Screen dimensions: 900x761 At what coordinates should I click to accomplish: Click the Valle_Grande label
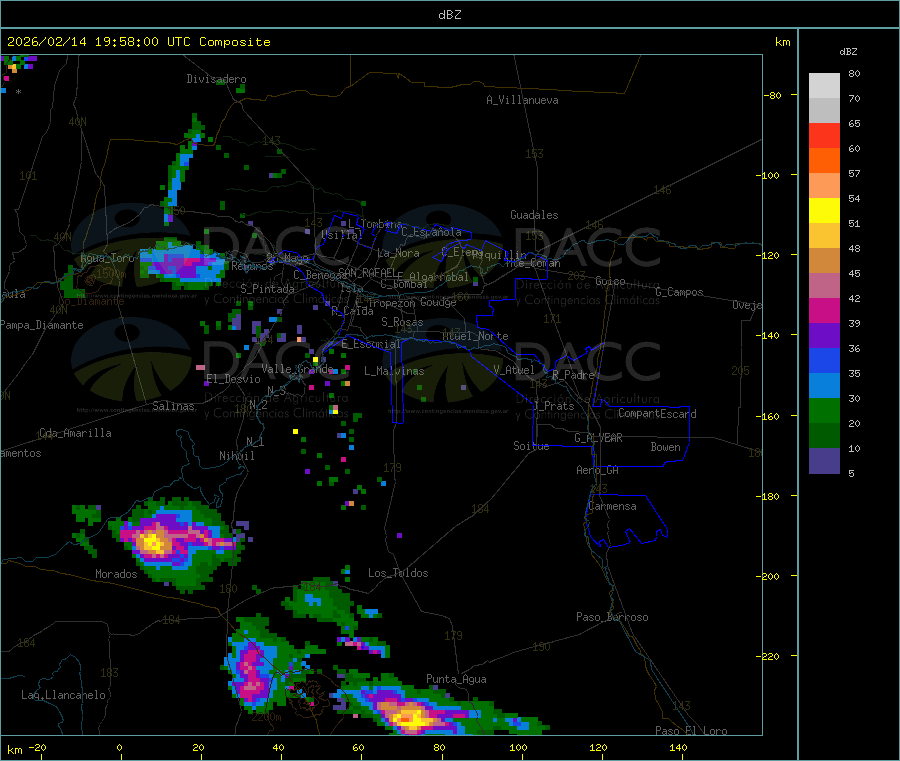tap(297, 368)
